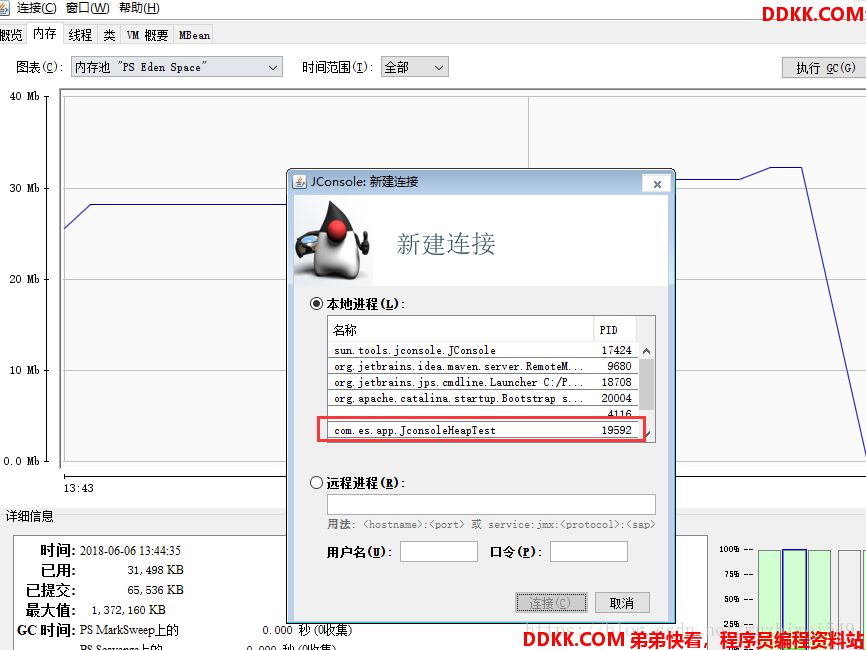Viewport: 866px width, 650px height.
Task: Click the 连接(C) button in the dialog
Action: click(551, 603)
